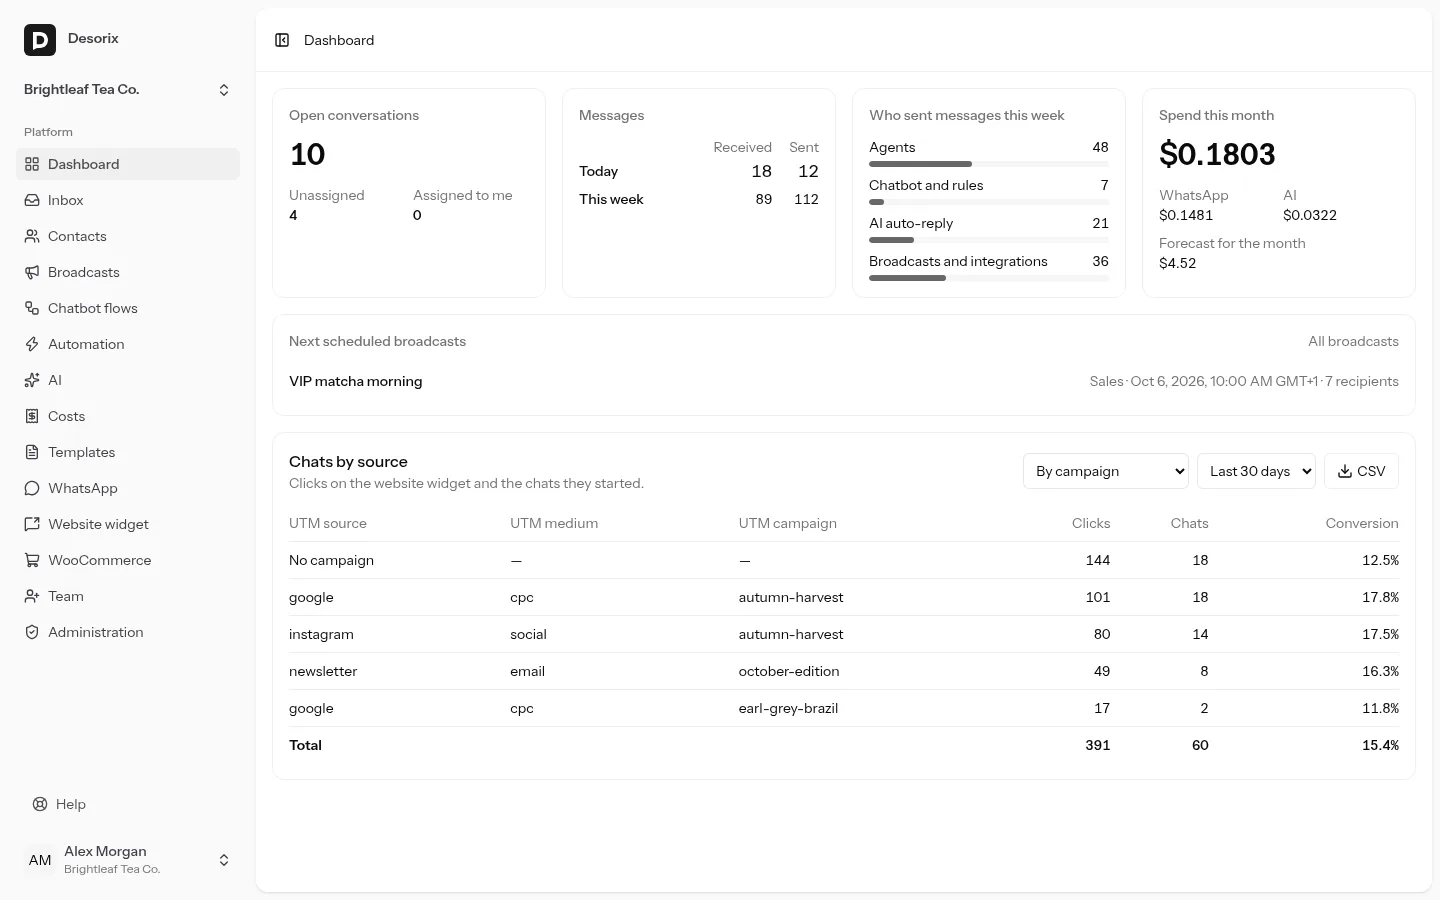Open the Dashboard grid icon in sidebar
The width and height of the screenshot is (1440, 900).
coord(32,164)
